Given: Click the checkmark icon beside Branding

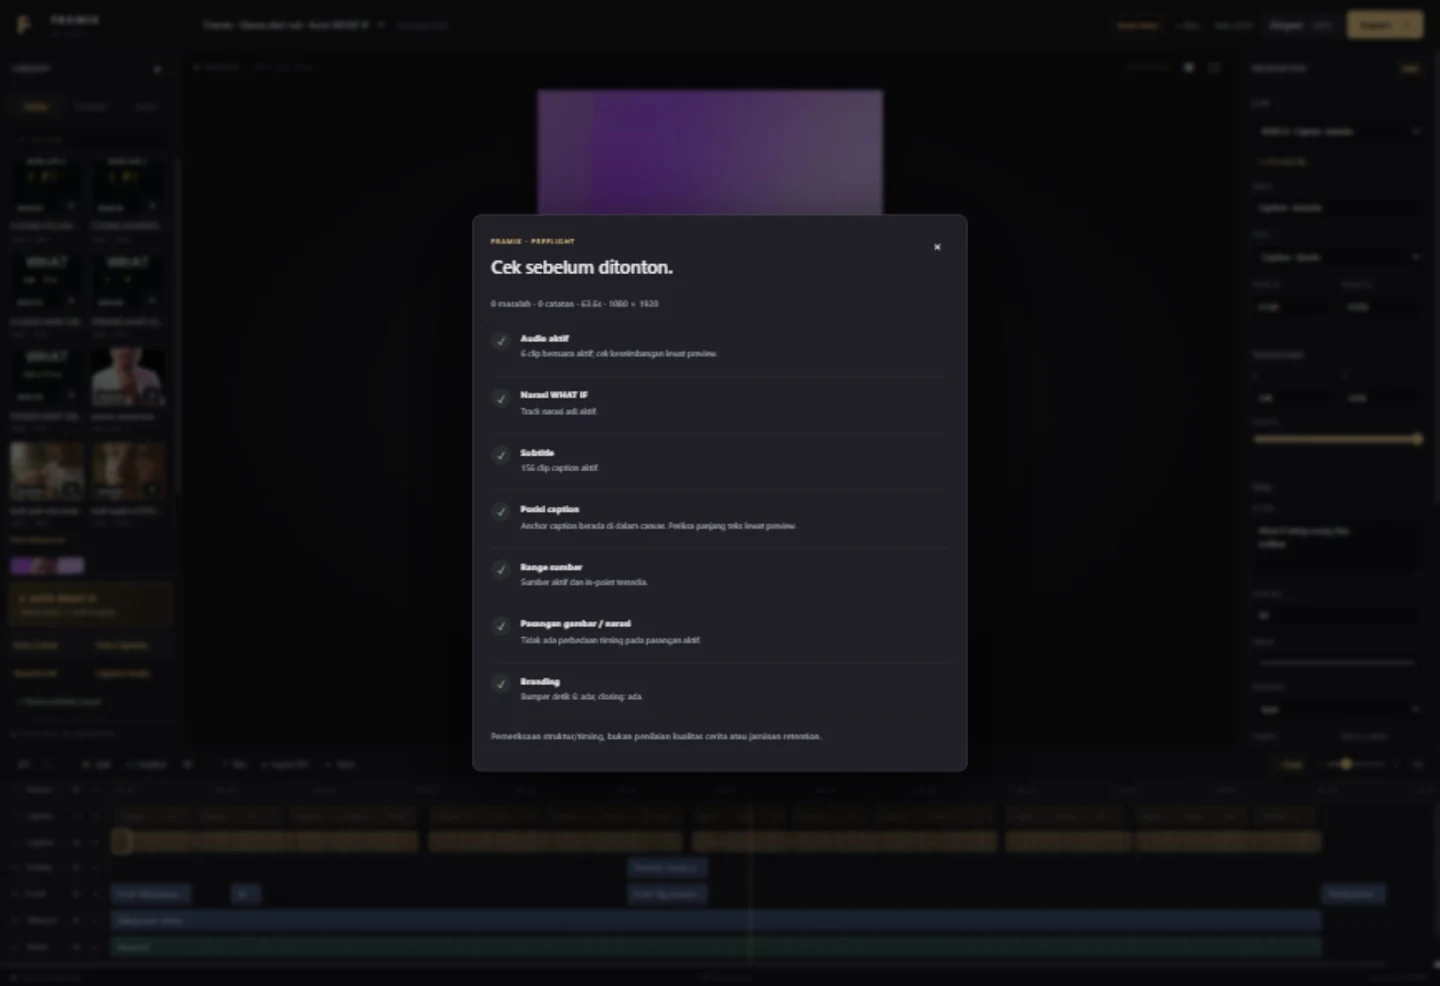Looking at the screenshot, I should 501,684.
